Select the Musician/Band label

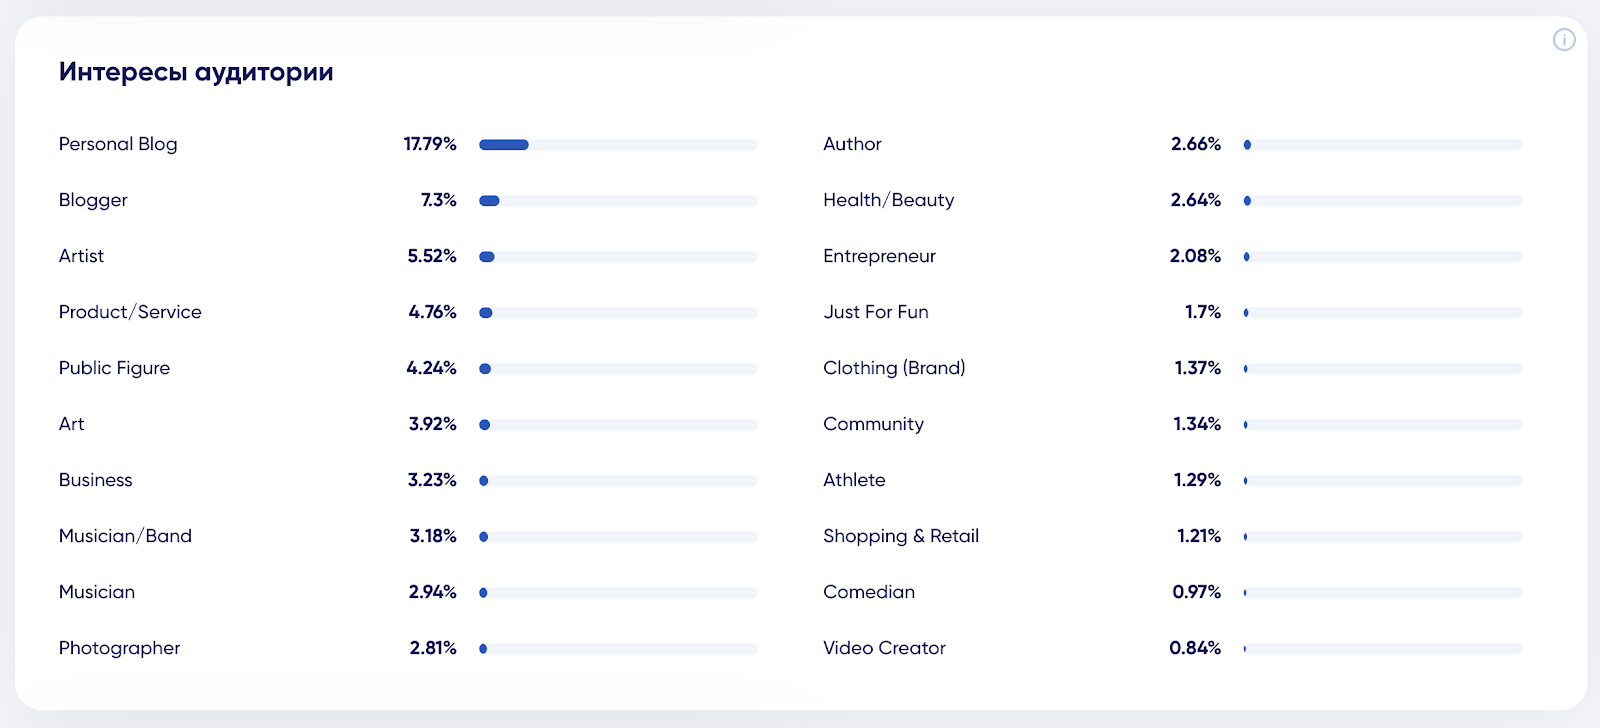[x=125, y=536]
